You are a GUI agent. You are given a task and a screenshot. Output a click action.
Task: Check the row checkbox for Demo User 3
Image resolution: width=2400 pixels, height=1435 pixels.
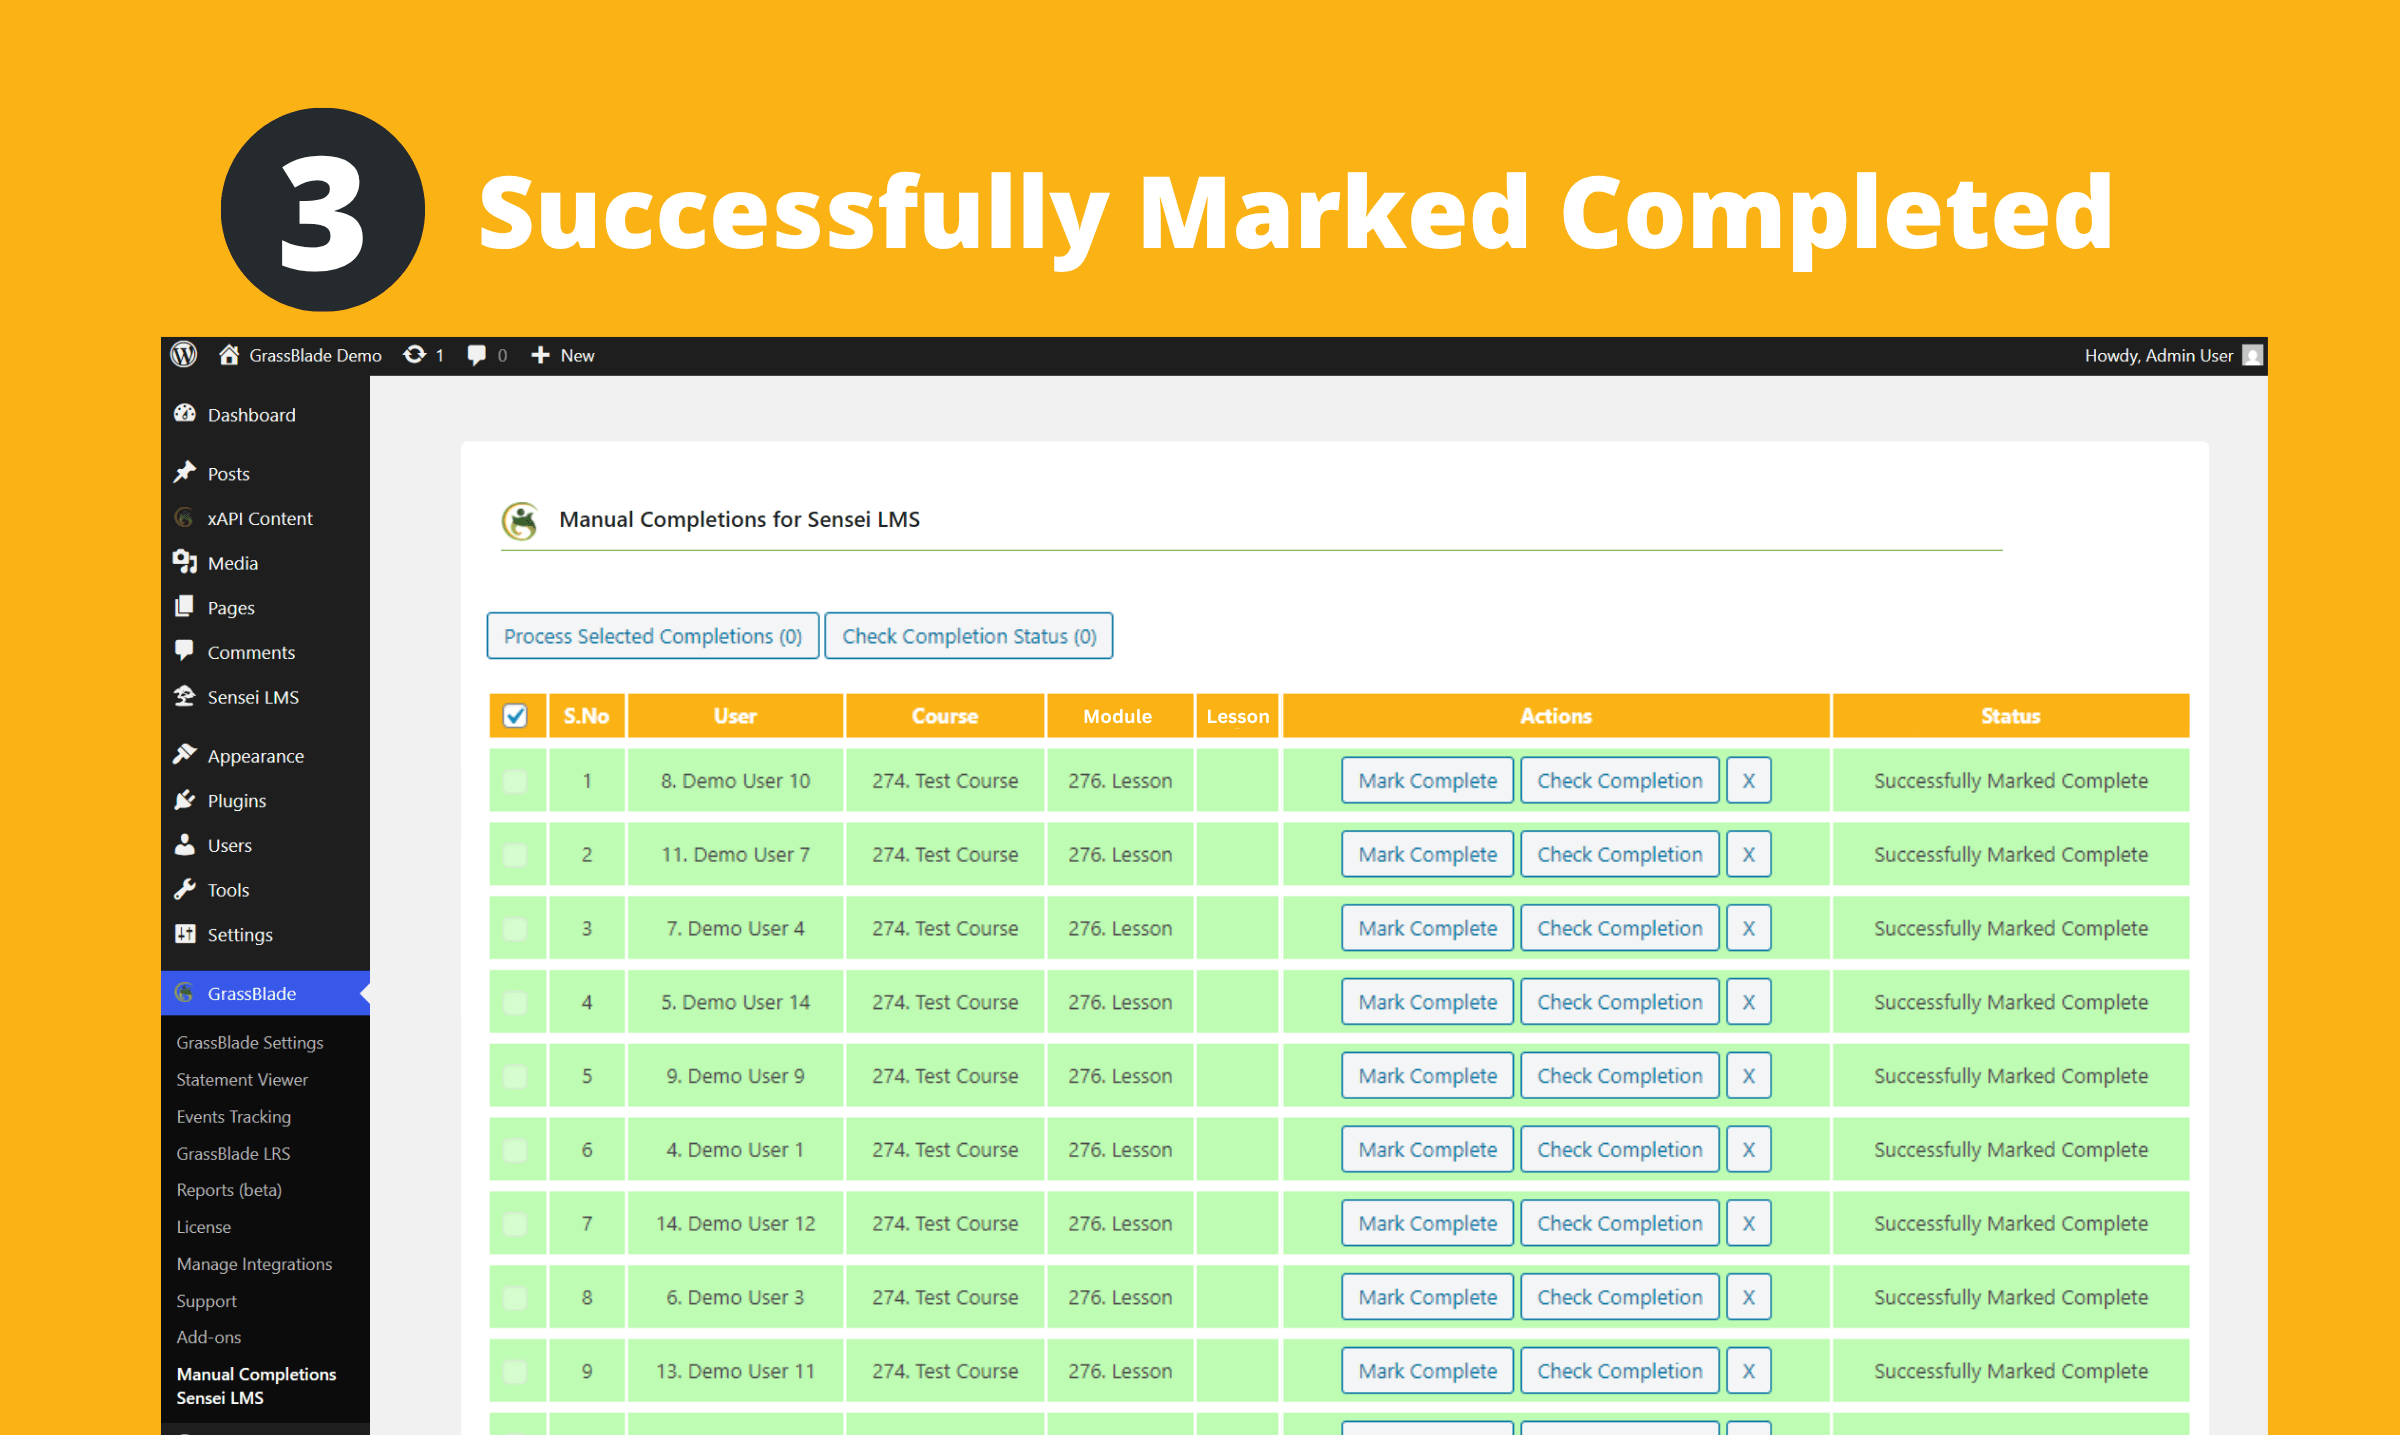516,1296
